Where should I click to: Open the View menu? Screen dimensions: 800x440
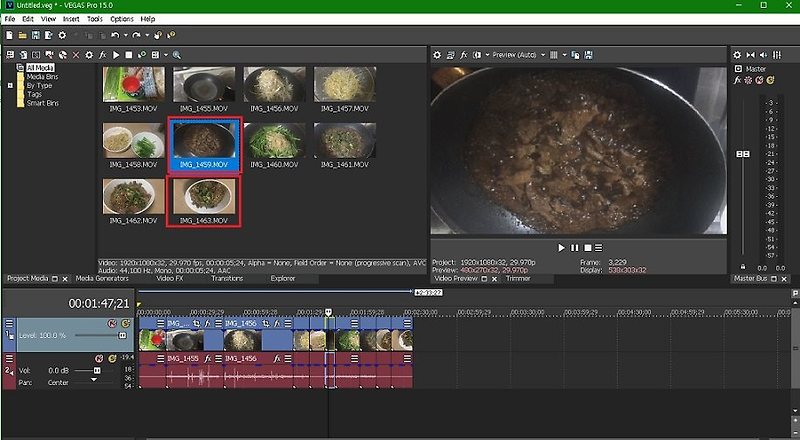(48, 19)
